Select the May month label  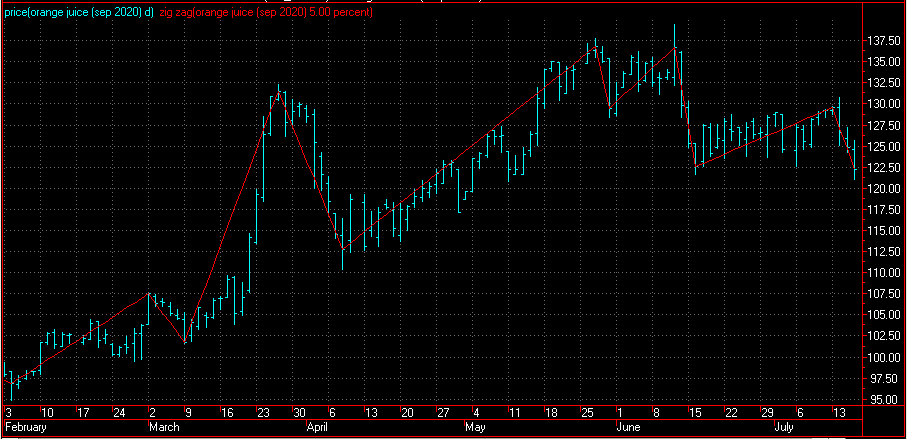click(475, 427)
